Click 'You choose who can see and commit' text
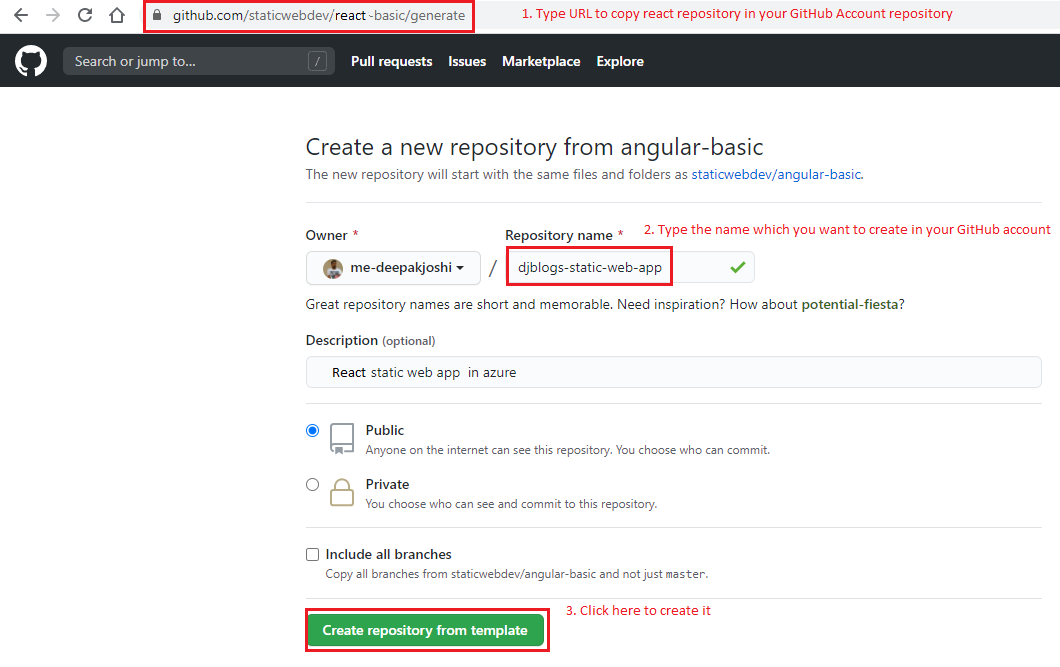The height and width of the screenshot is (667, 1060). tap(511, 504)
